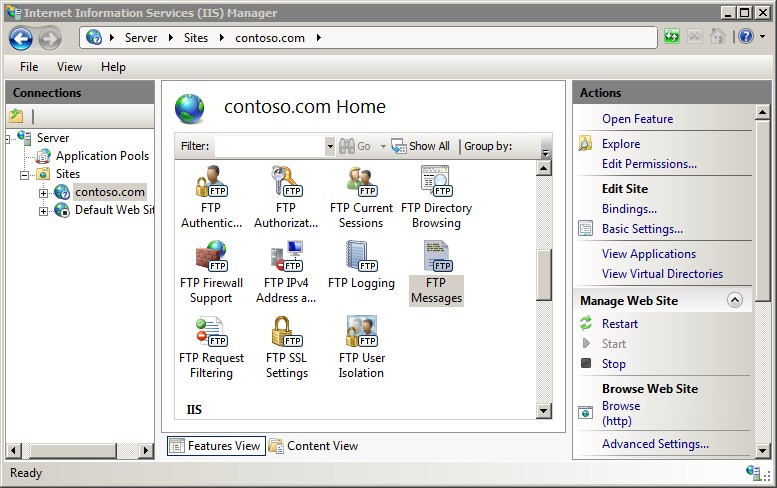The width and height of the screenshot is (777, 488).
Task: Collapse the Sites tree node
Action: 24,175
